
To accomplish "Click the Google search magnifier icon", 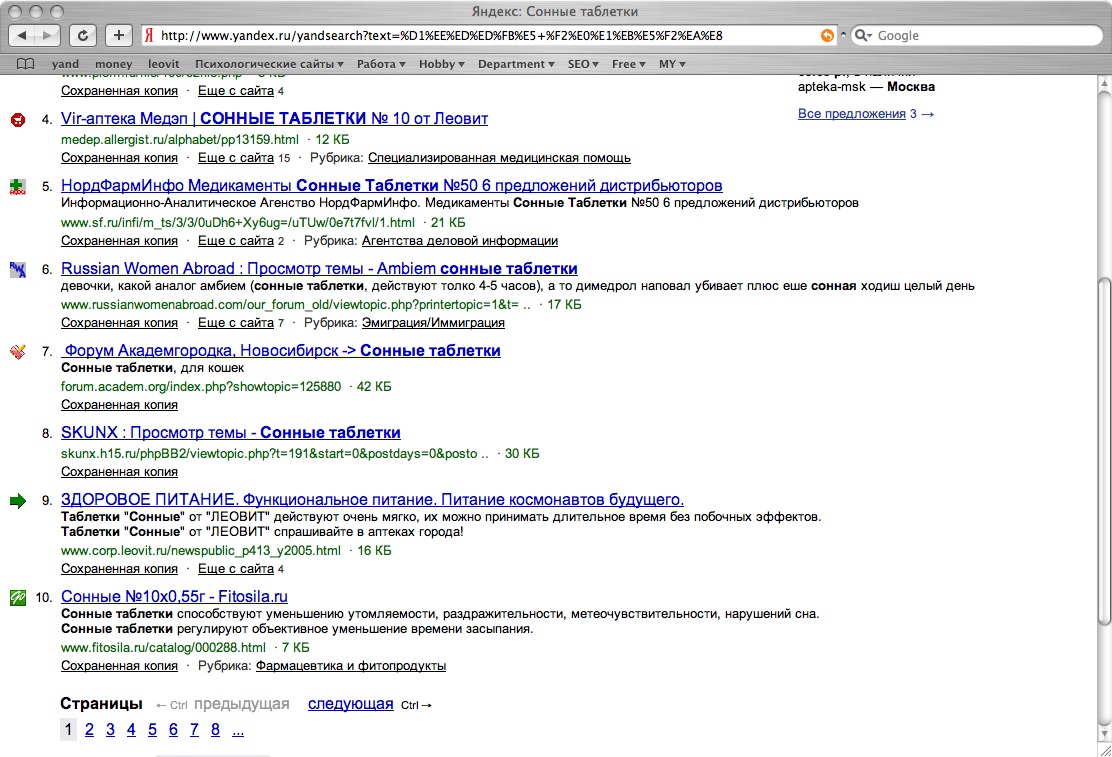I will (x=862, y=35).
